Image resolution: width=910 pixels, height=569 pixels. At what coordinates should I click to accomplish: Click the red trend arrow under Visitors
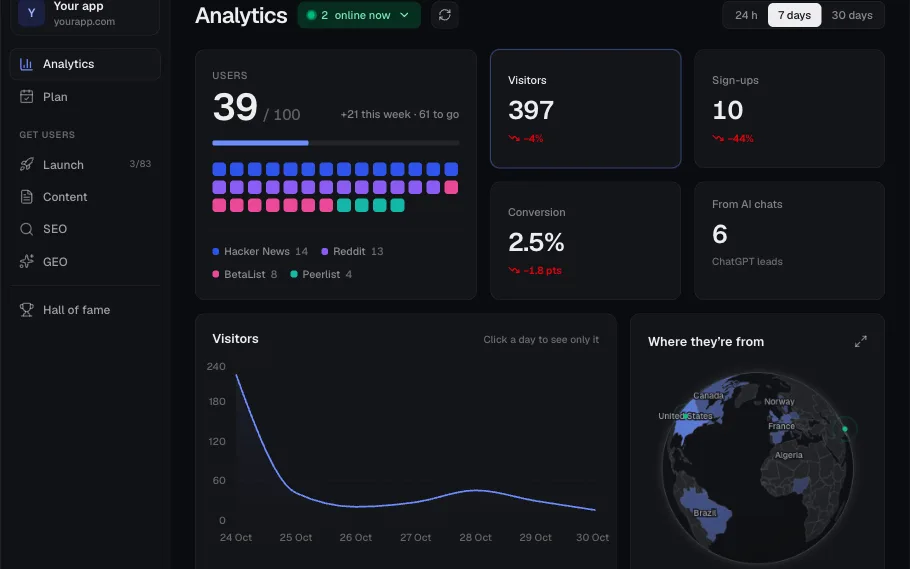click(x=514, y=138)
